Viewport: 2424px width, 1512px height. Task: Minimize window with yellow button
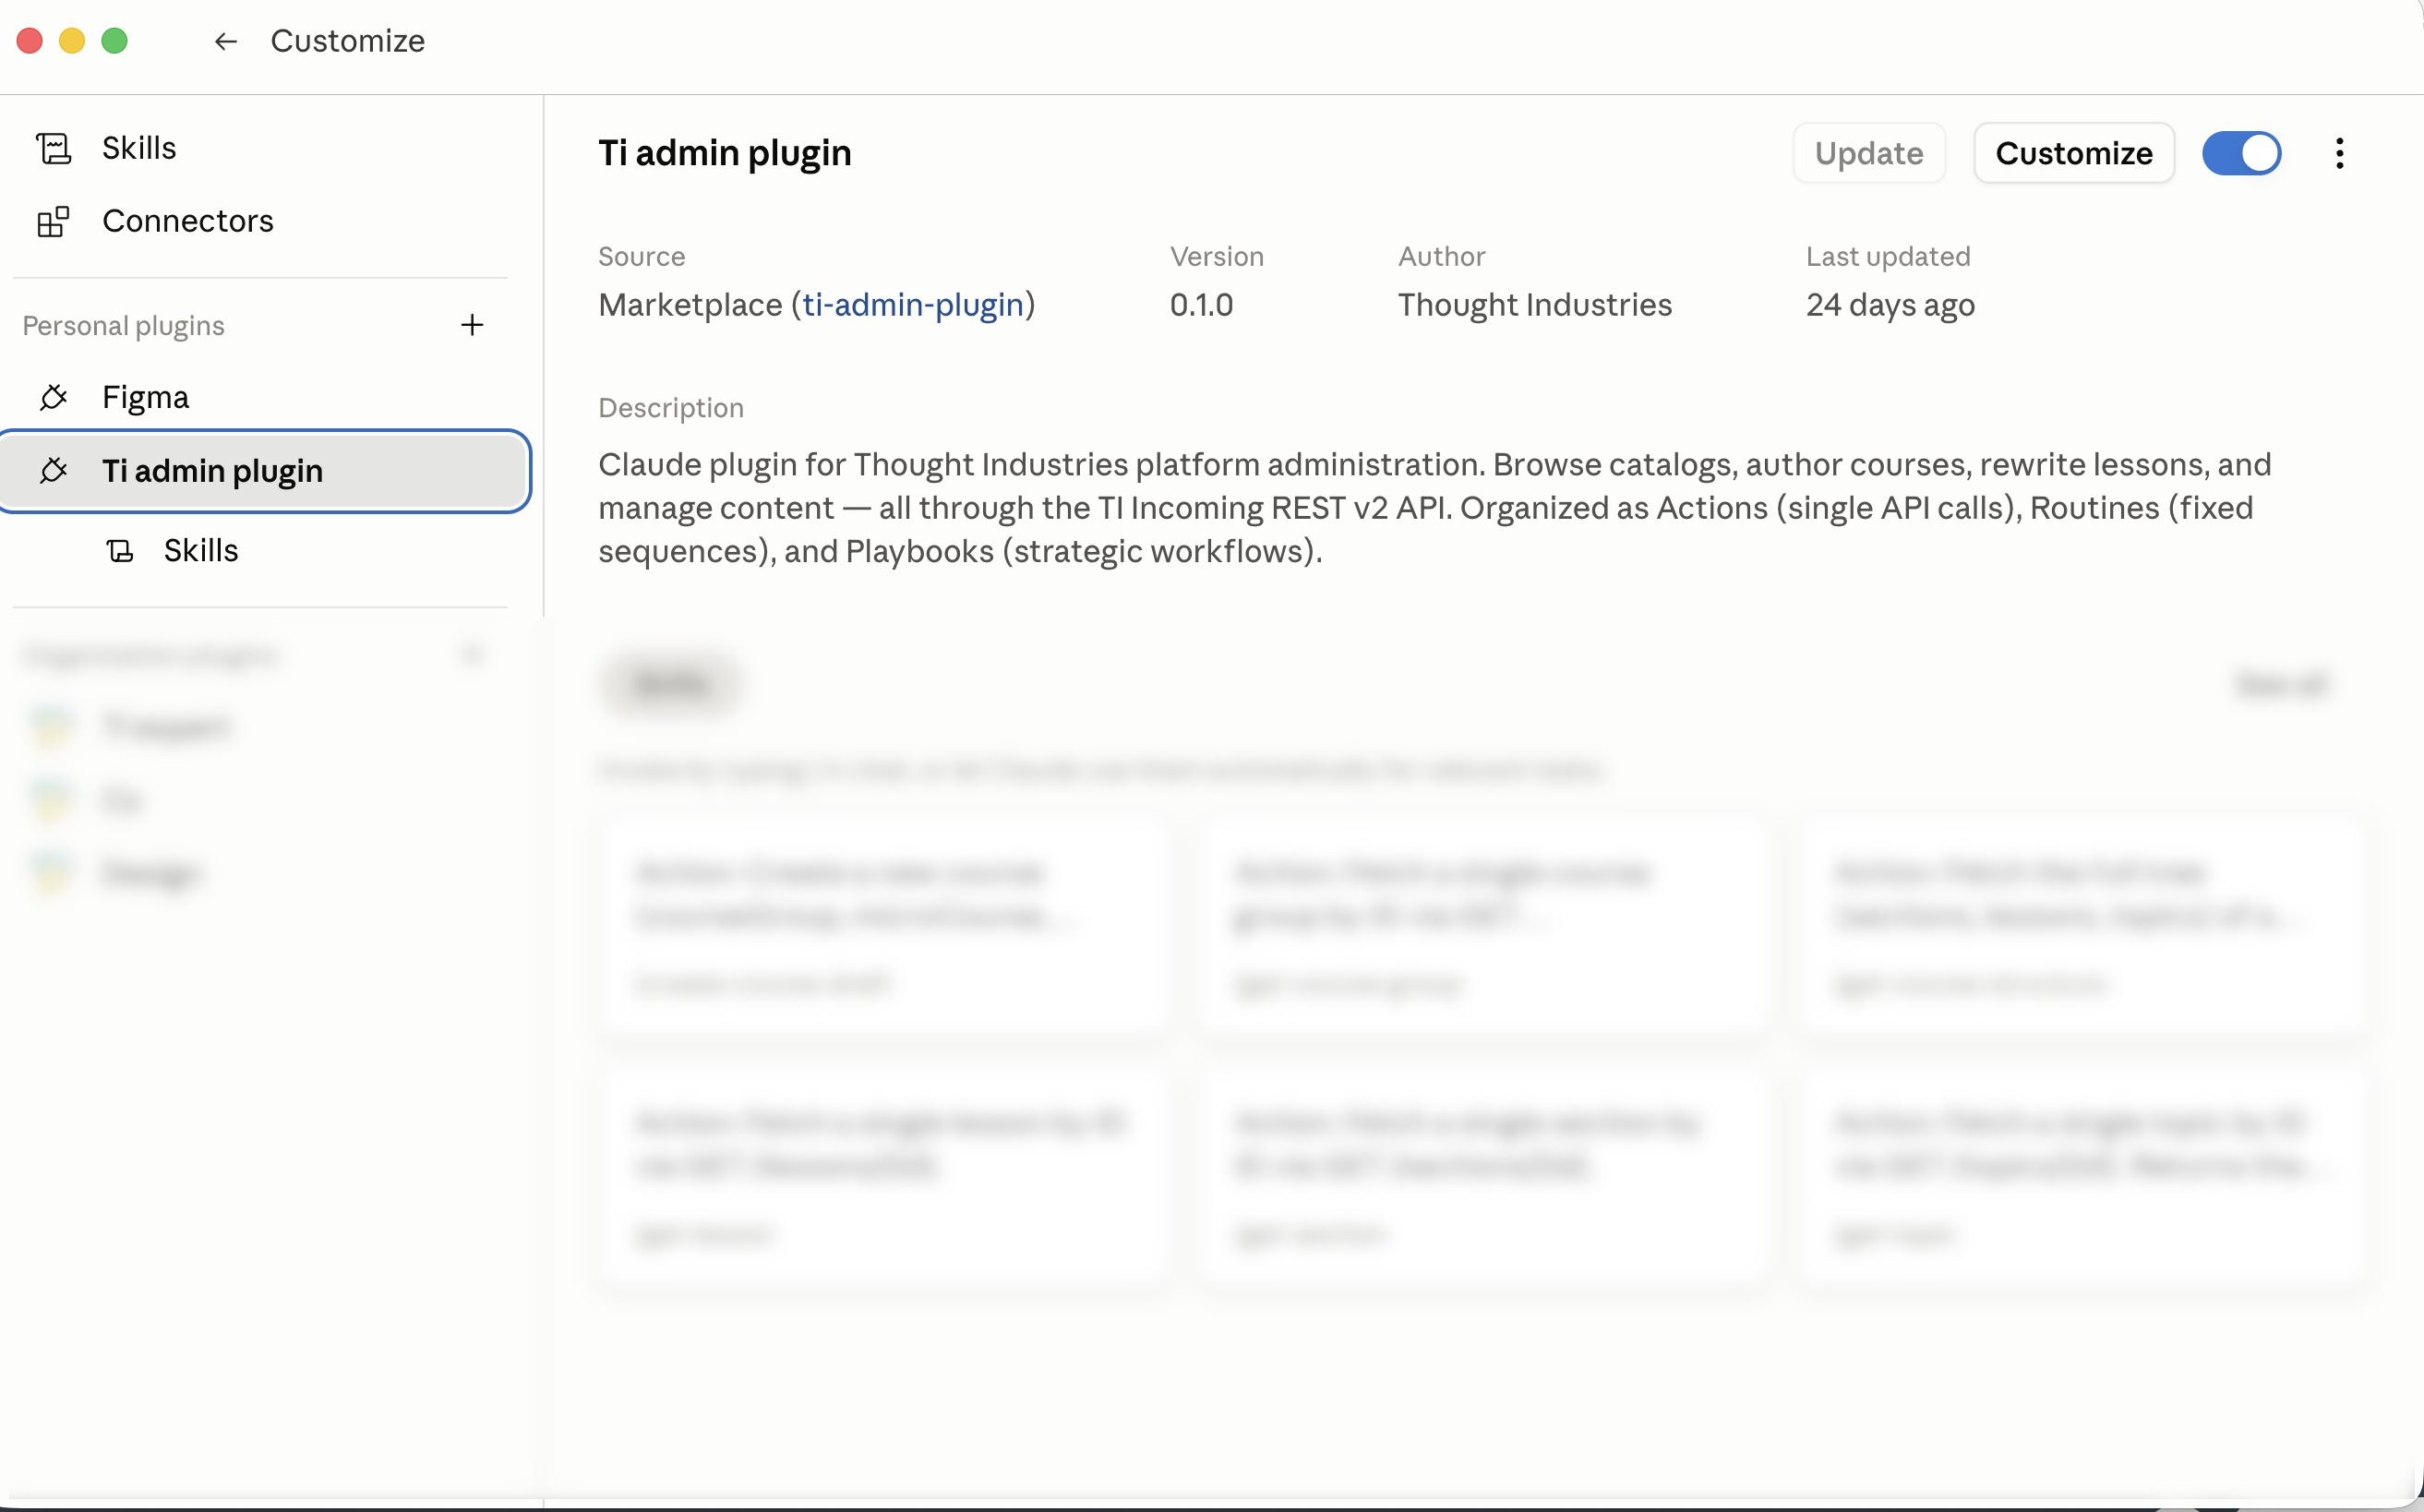pos(72,41)
